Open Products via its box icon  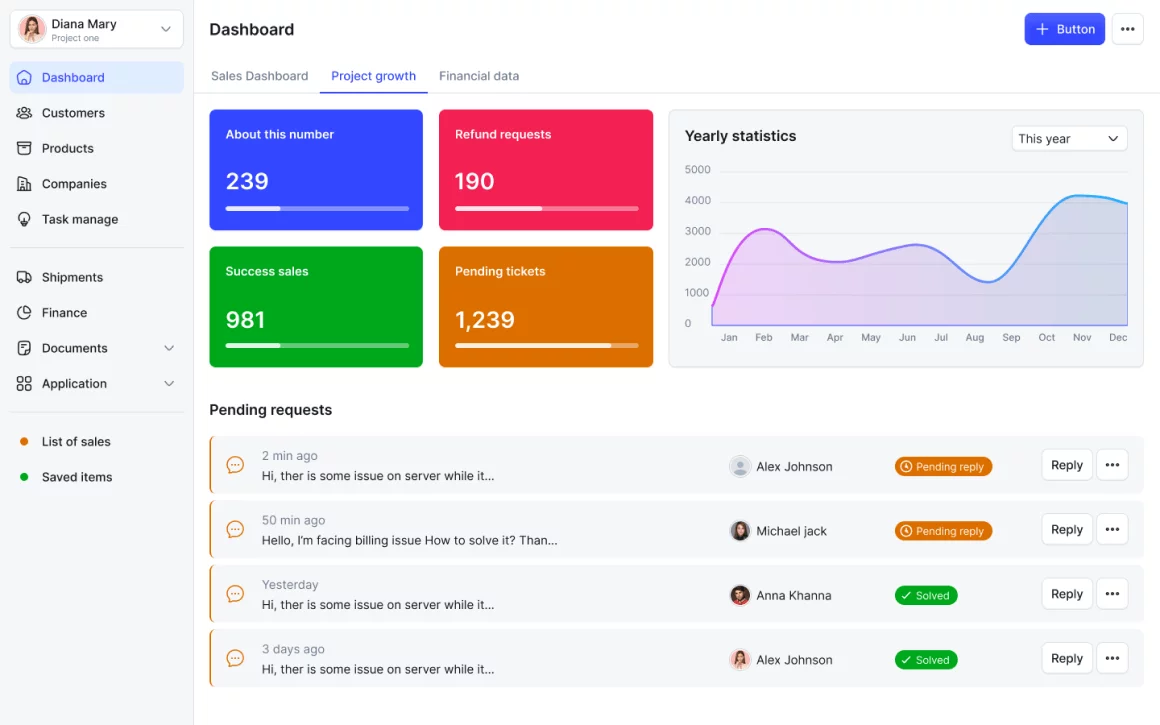pos(24,148)
